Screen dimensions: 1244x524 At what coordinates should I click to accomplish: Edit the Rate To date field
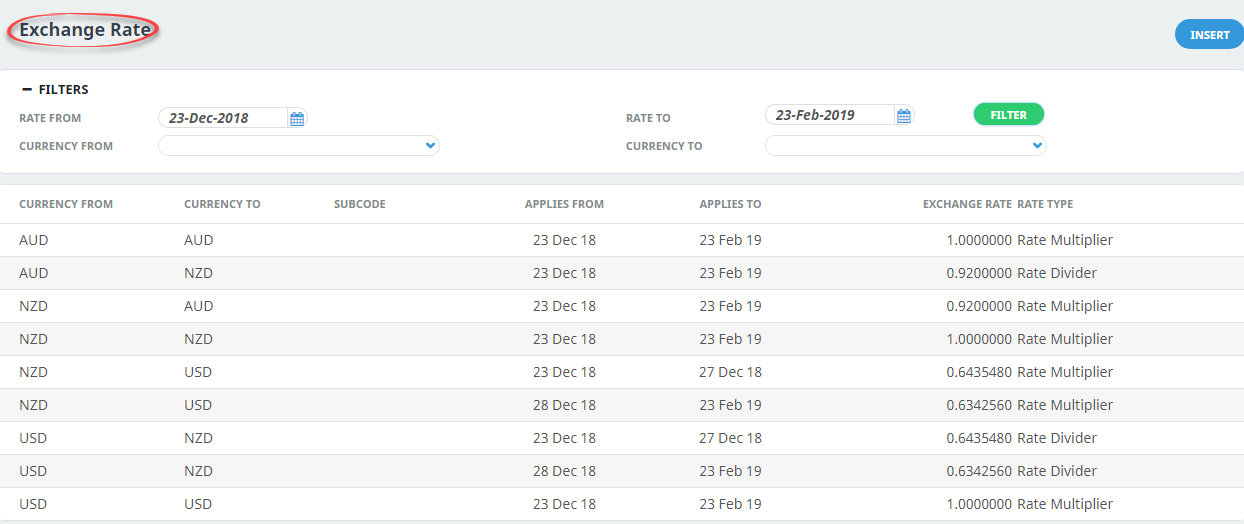click(x=831, y=115)
